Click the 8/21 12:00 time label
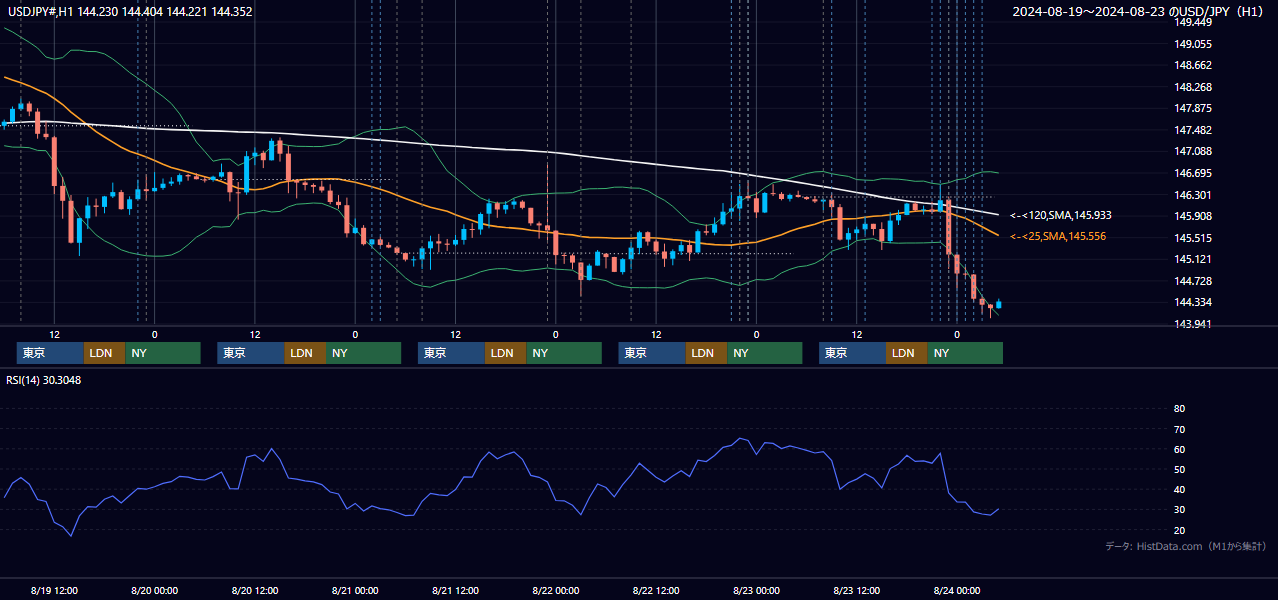 click(x=455, y=590)
